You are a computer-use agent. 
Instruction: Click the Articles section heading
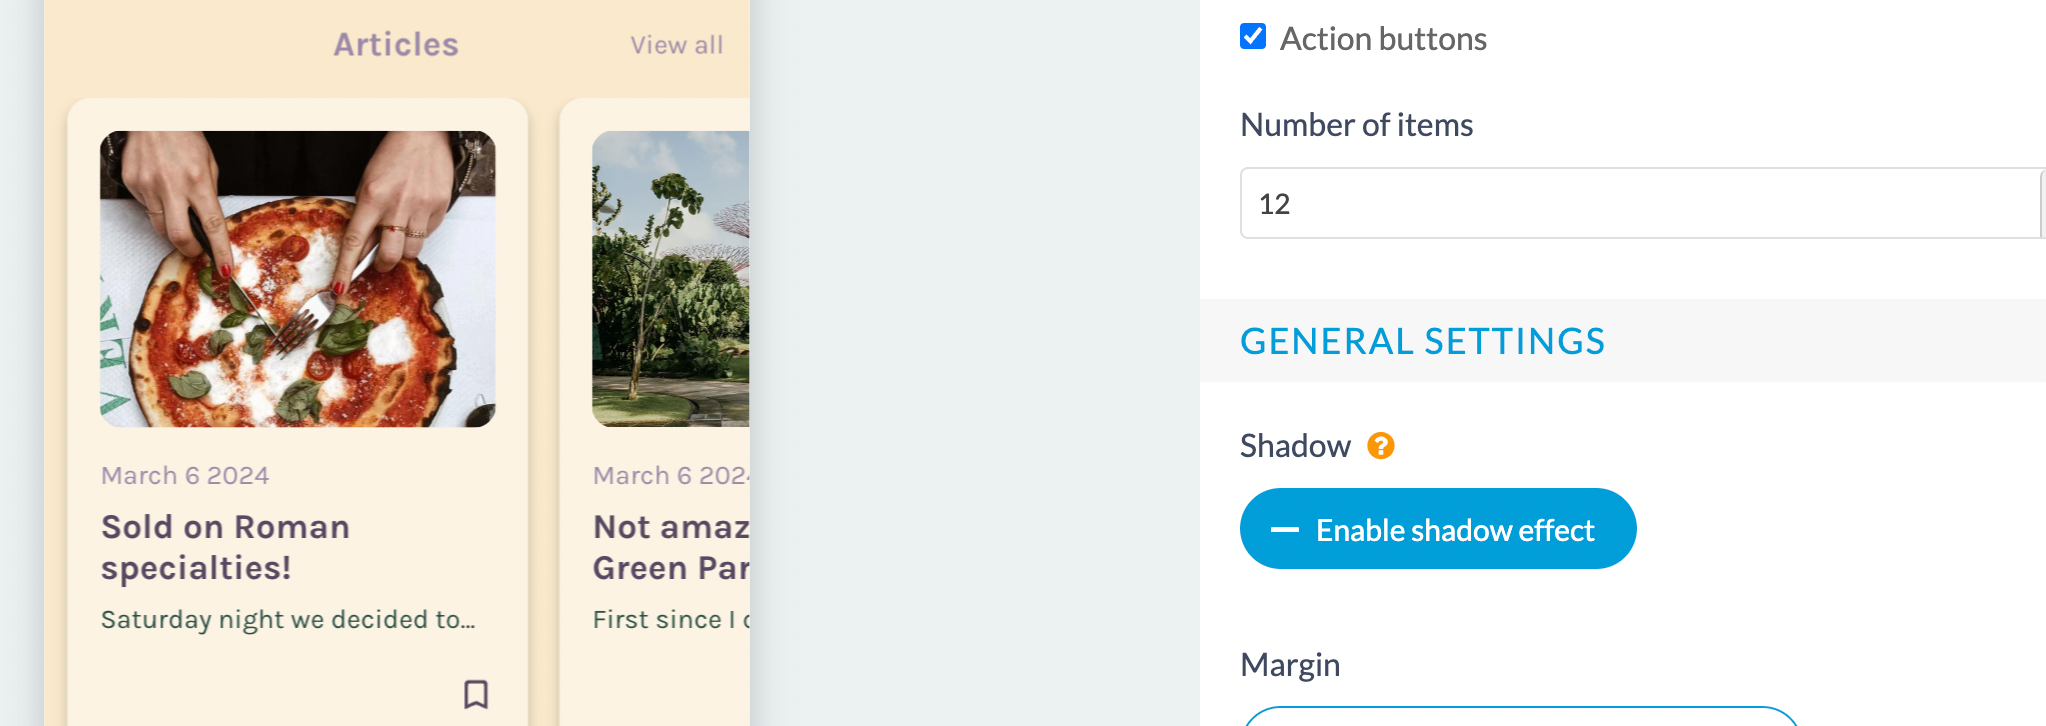point(396,44)
